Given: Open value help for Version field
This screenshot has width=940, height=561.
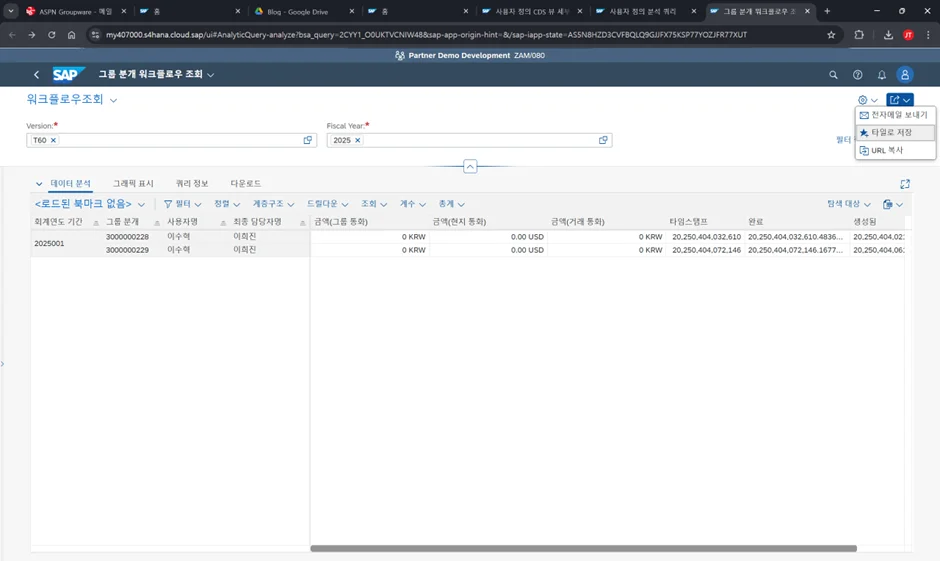Looking at the screenshot, I should tap(308, 140).
